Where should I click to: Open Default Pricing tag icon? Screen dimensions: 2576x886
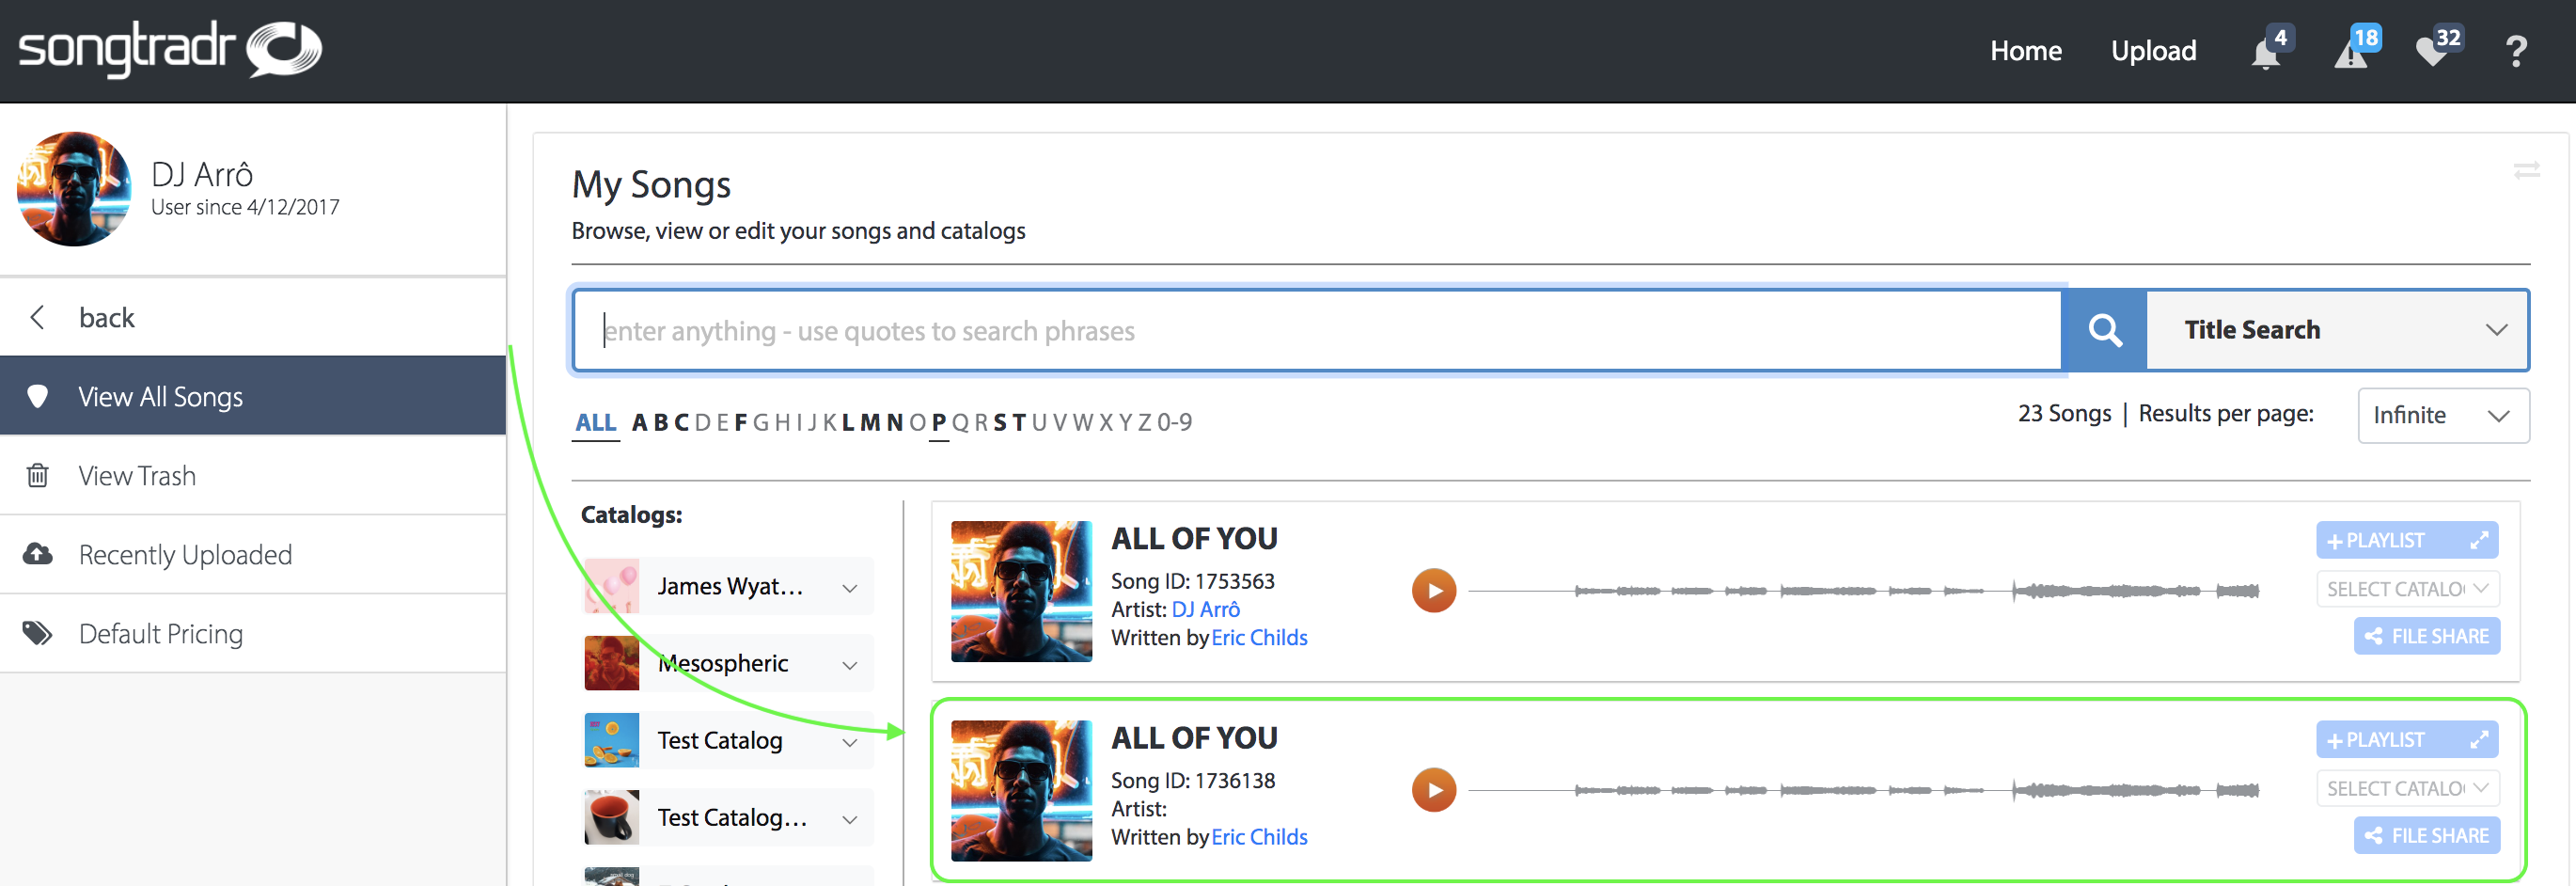38,633
